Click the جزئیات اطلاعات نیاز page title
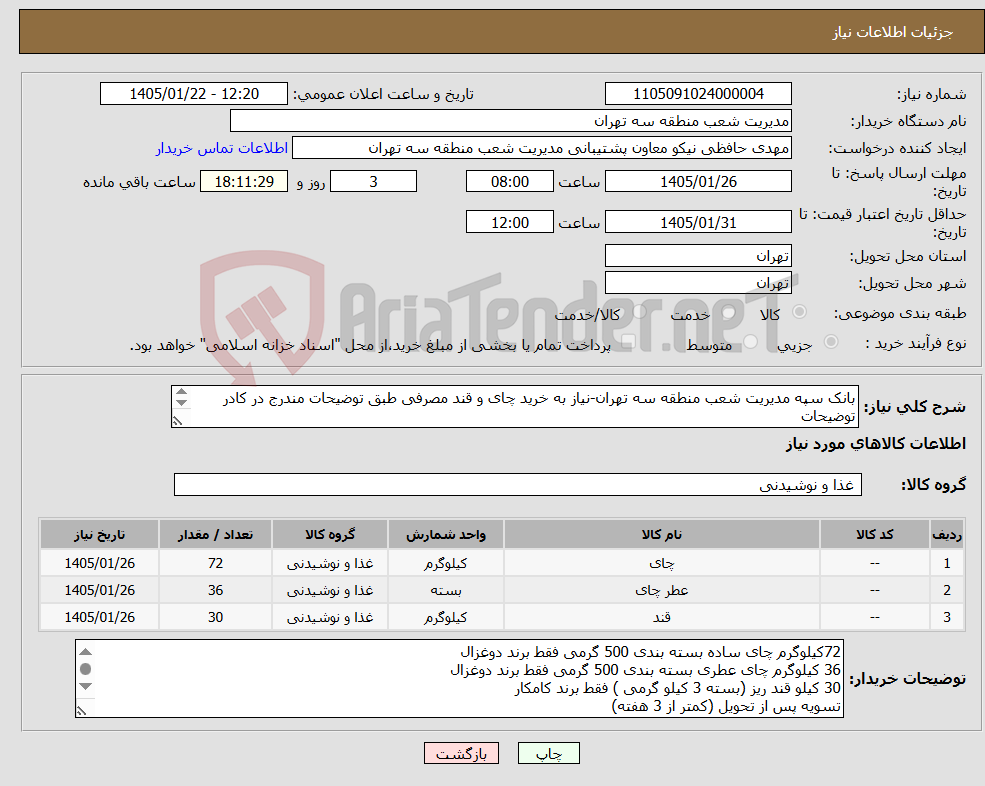The image size is (985, 786). click(893, 32)
